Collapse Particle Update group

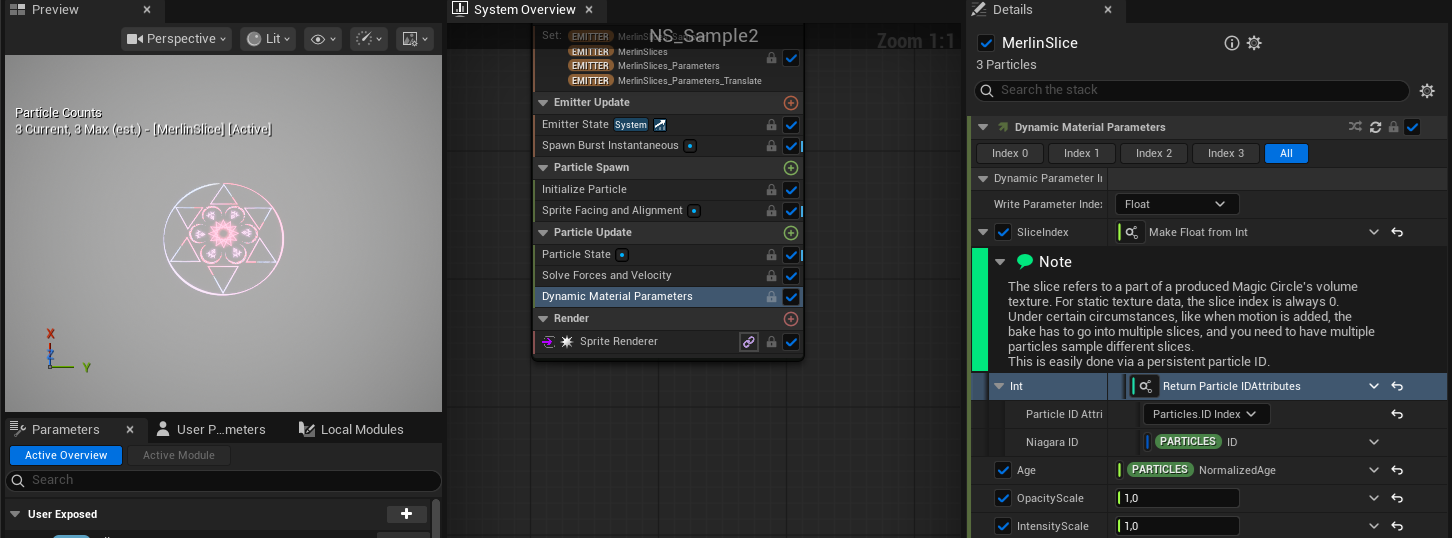[543, 233]
